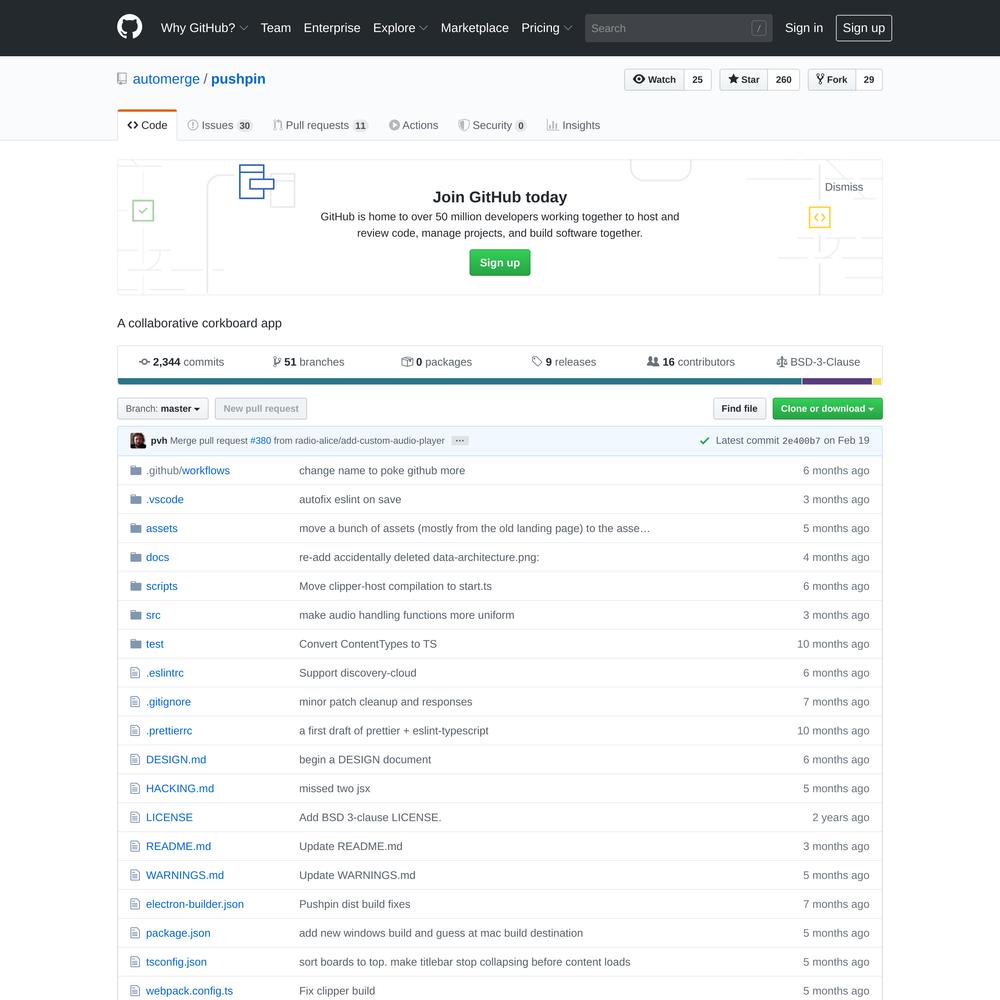Open the pushpin repository link
The width and height of the screenshot is (1000, 1000).
click(238, 79)
